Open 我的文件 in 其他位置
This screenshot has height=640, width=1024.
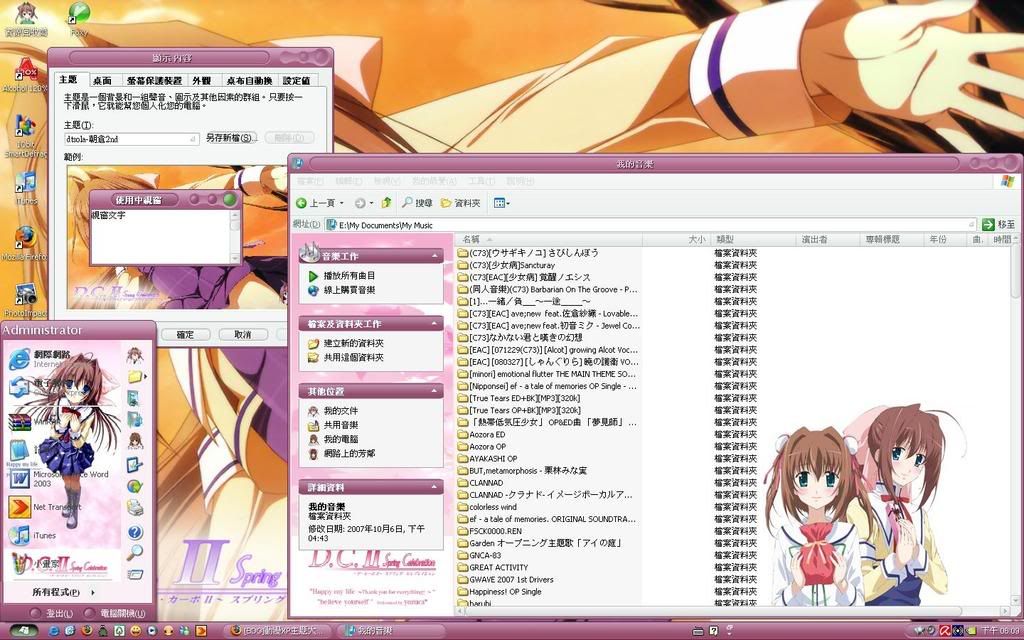pos(340,411)
